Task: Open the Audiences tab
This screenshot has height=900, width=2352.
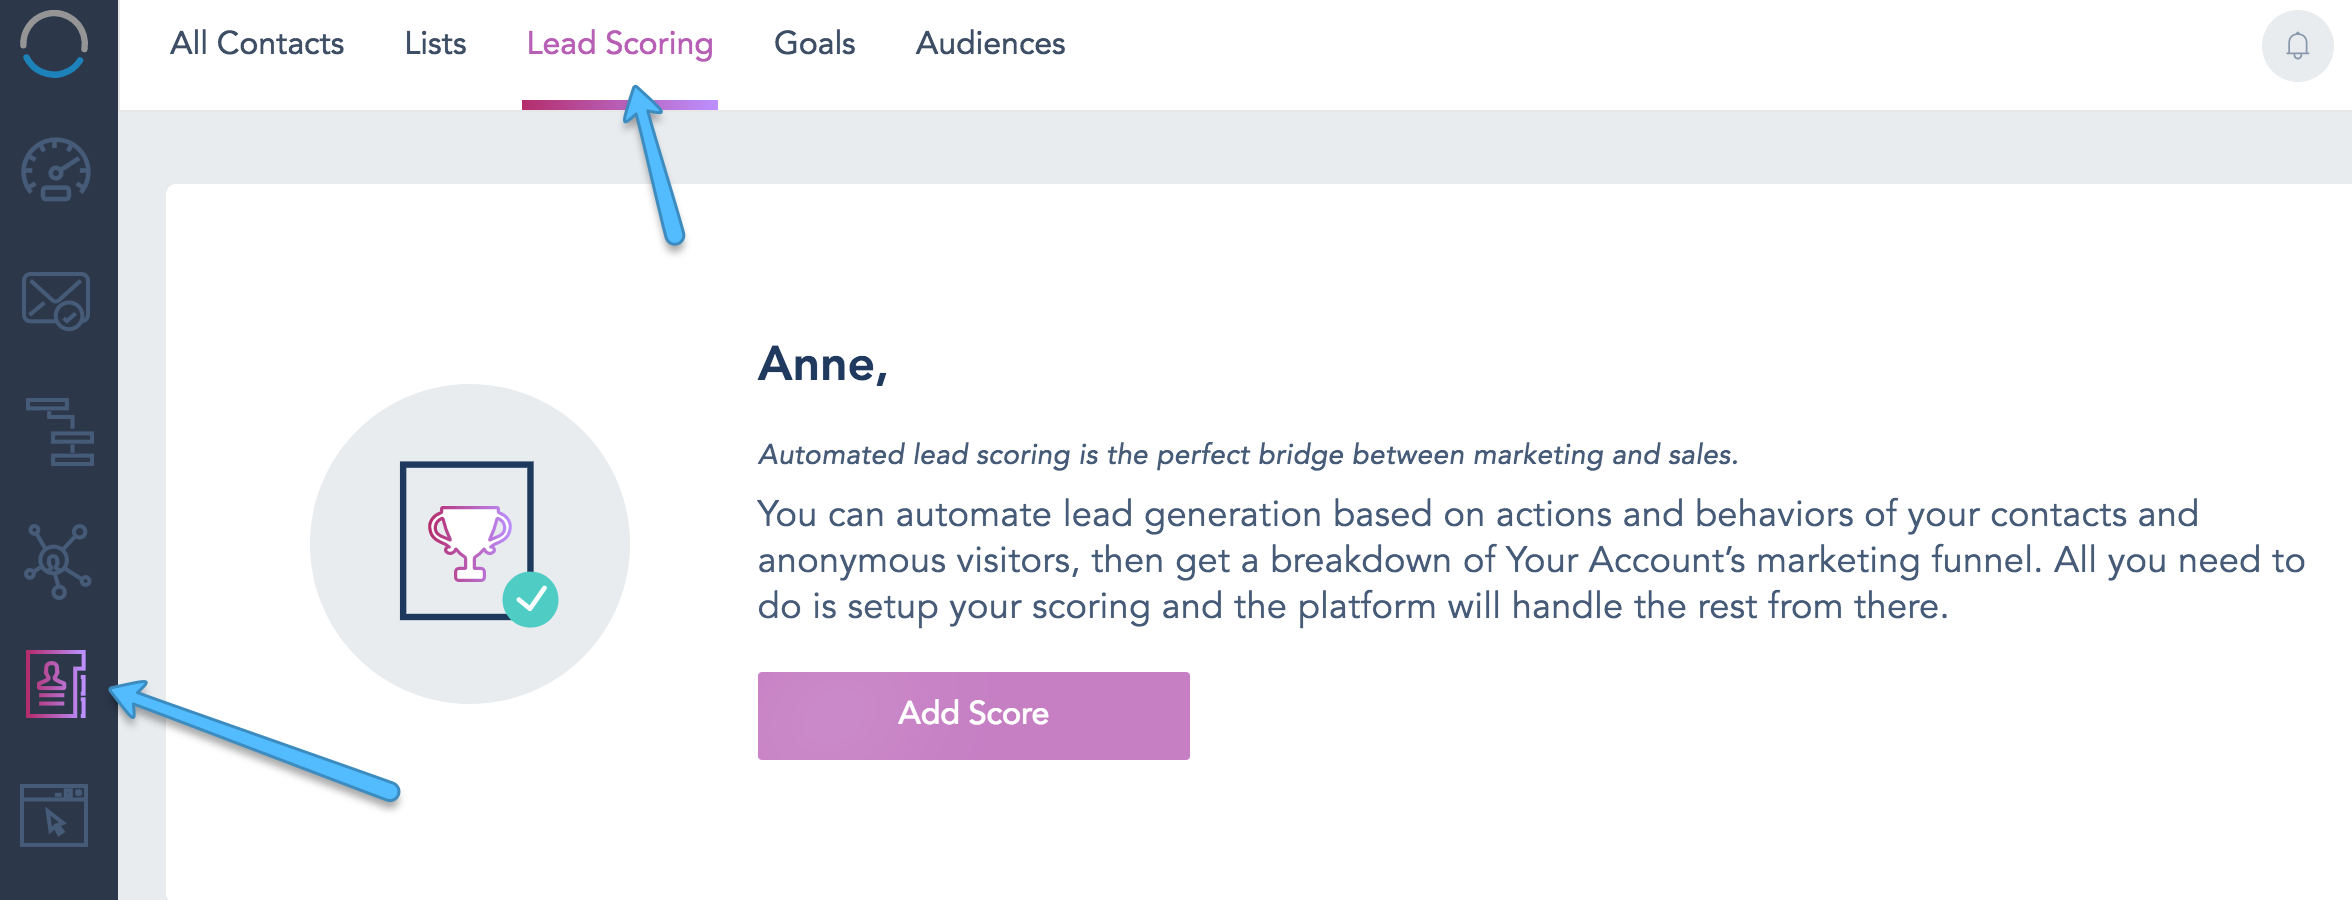Action: (x=990, y=44)
